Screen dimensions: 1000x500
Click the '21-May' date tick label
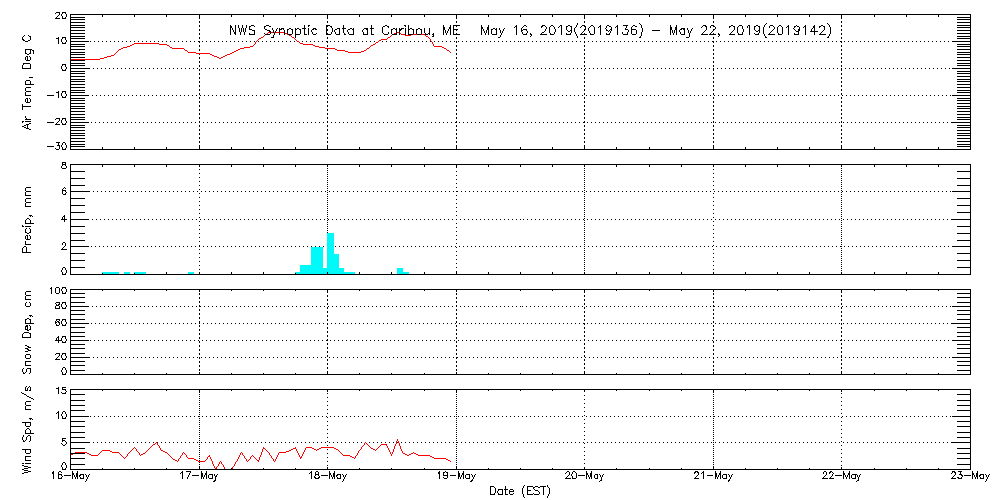point(713,476)
